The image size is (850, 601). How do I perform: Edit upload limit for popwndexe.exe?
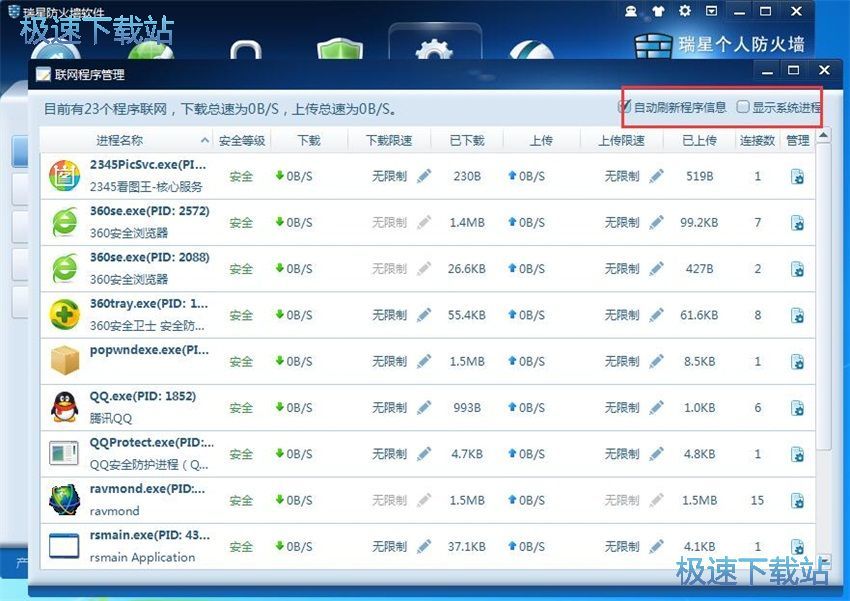[656, 361]
